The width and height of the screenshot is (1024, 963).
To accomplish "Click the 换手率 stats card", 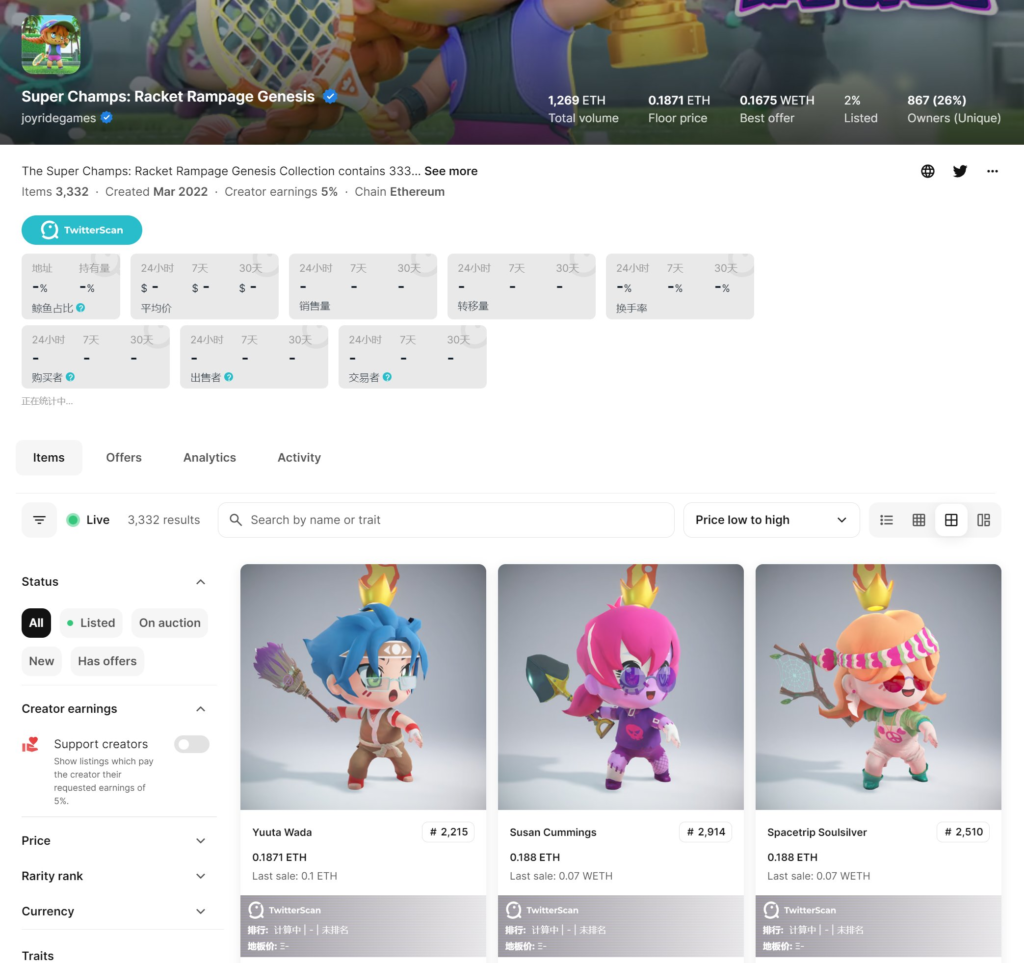I will click(x=680, y=287).
